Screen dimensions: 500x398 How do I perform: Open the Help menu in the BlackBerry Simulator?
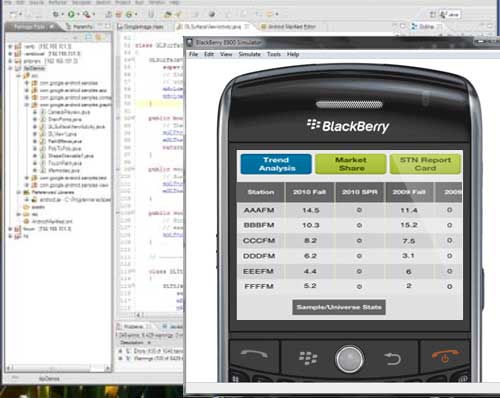point(293,54)
